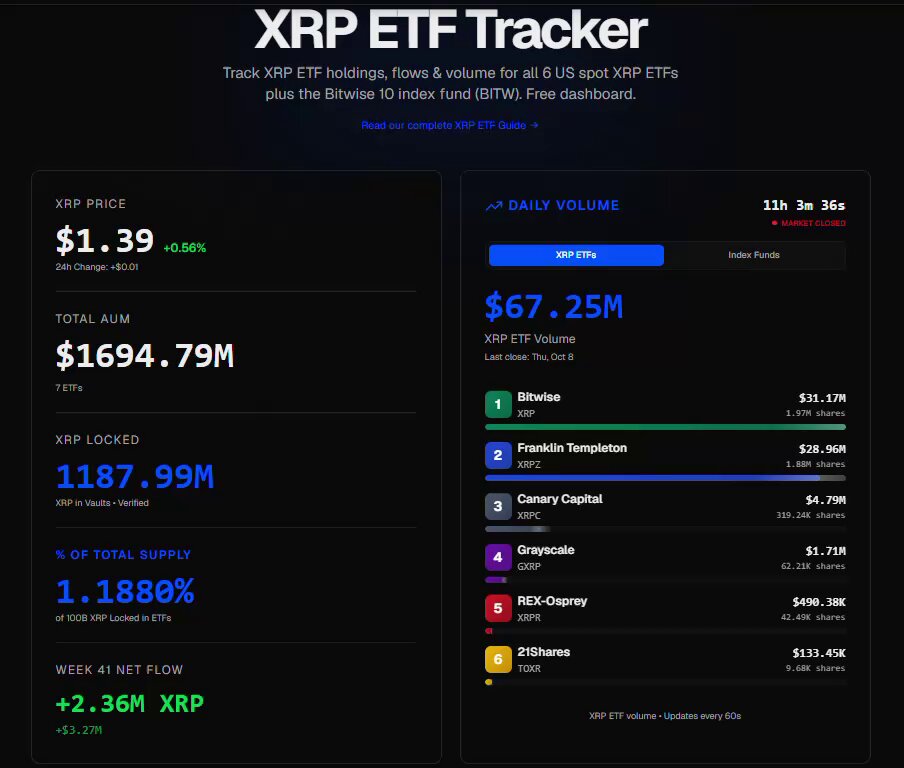Click the 21Shares fund name
The width and height of the screenshot is (904, 768).
tap(544, 652)
